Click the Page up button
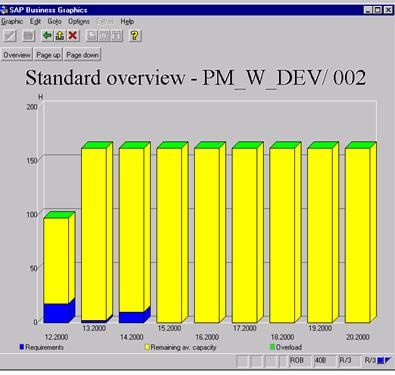The image size is (395, 375). click(x=48, y=55)
